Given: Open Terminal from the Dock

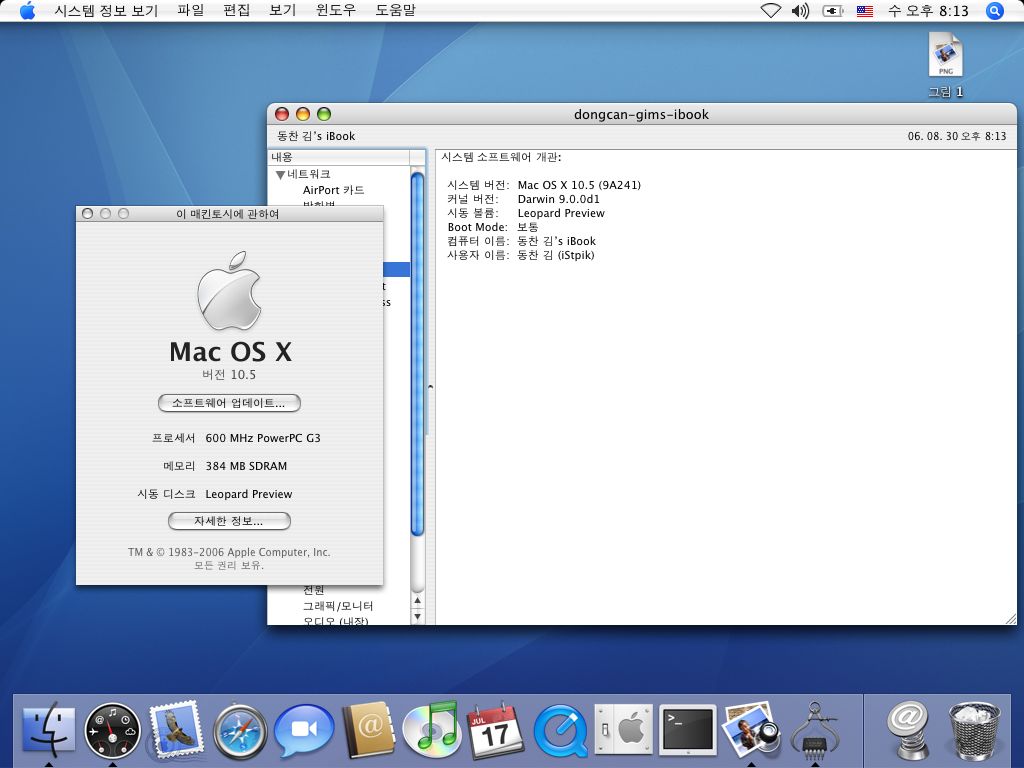Looking at the screenshot, I should pos(688,730).
